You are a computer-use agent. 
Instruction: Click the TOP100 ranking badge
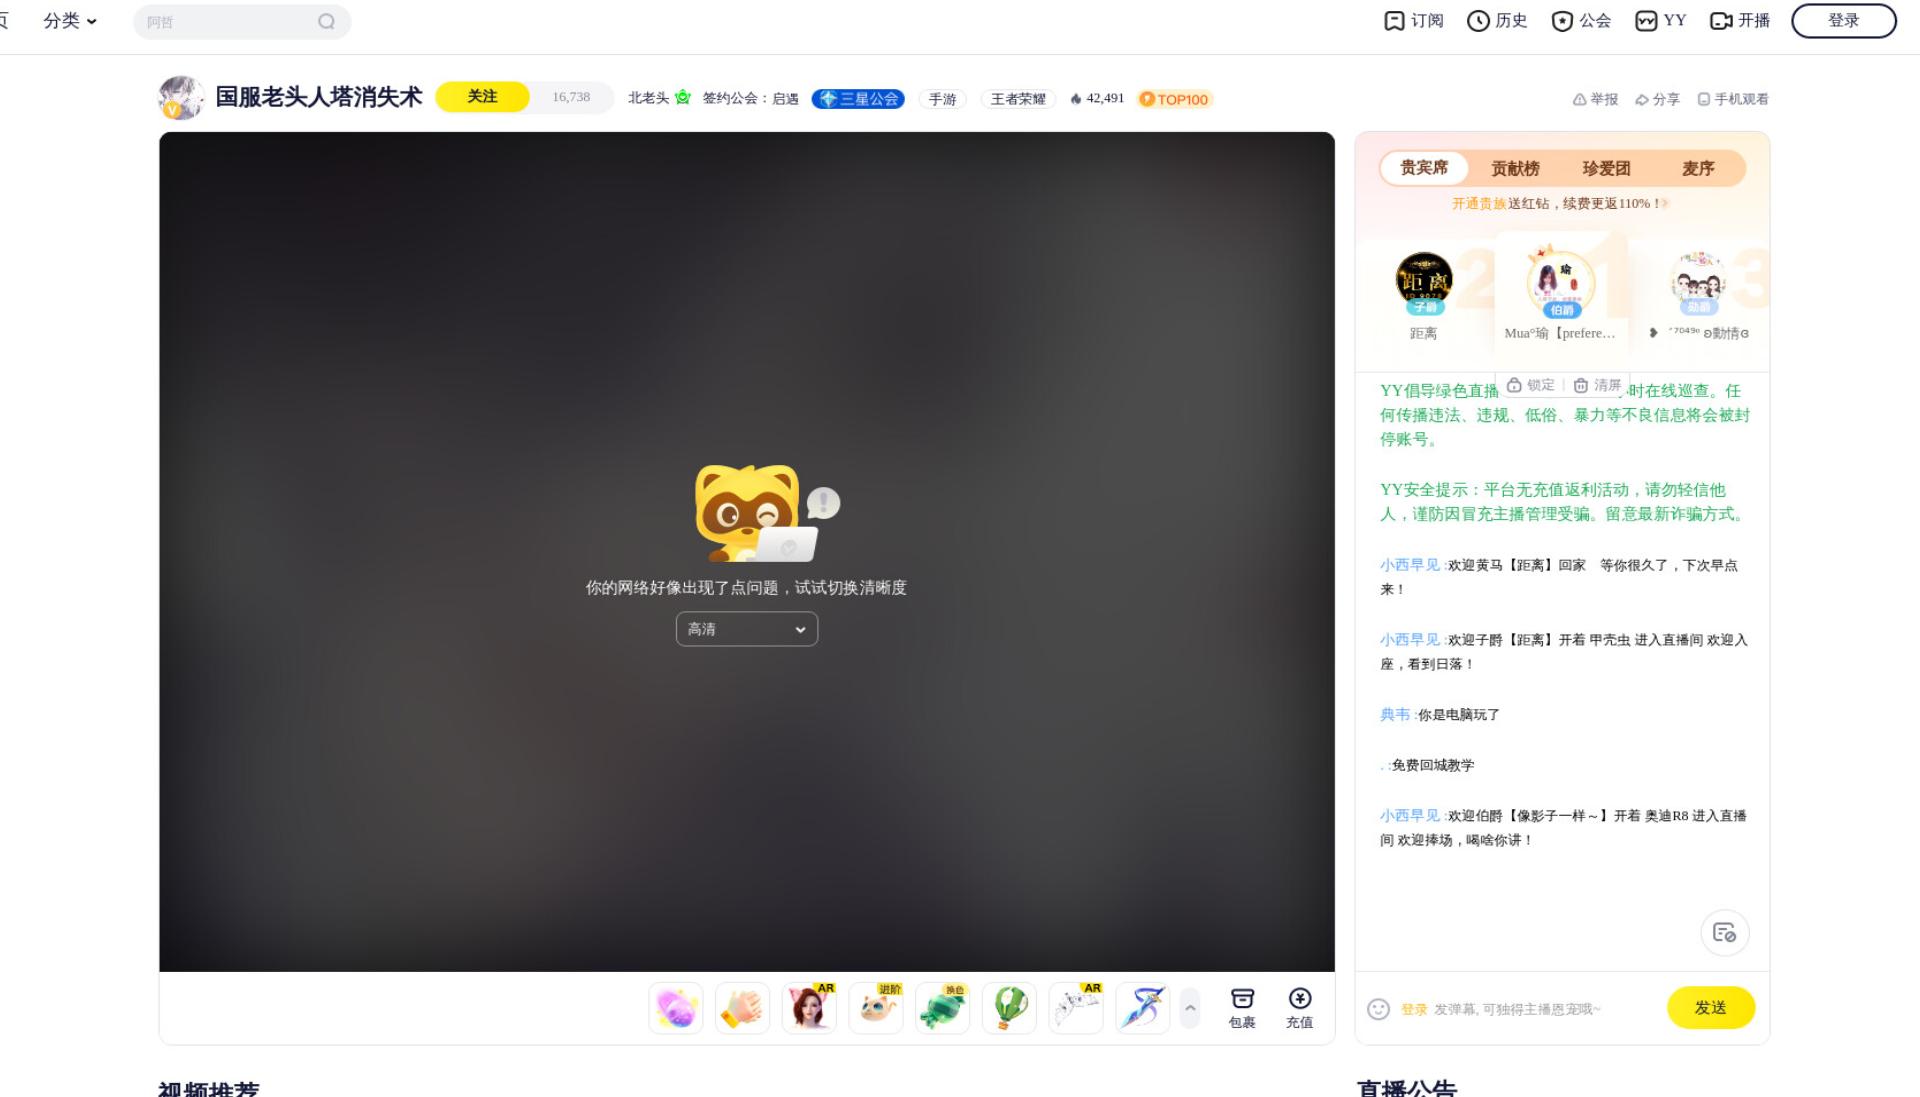pos(1175,99)
